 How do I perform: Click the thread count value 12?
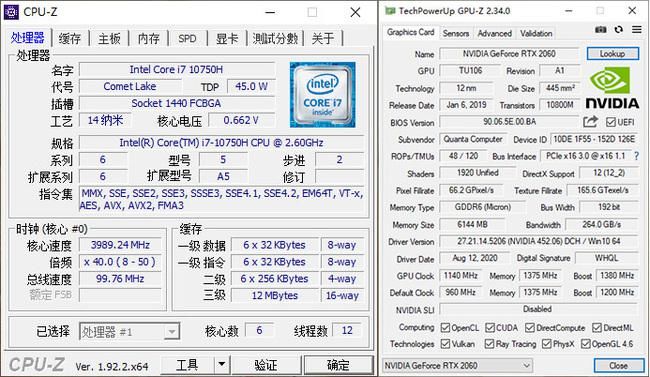click(347, 330)
